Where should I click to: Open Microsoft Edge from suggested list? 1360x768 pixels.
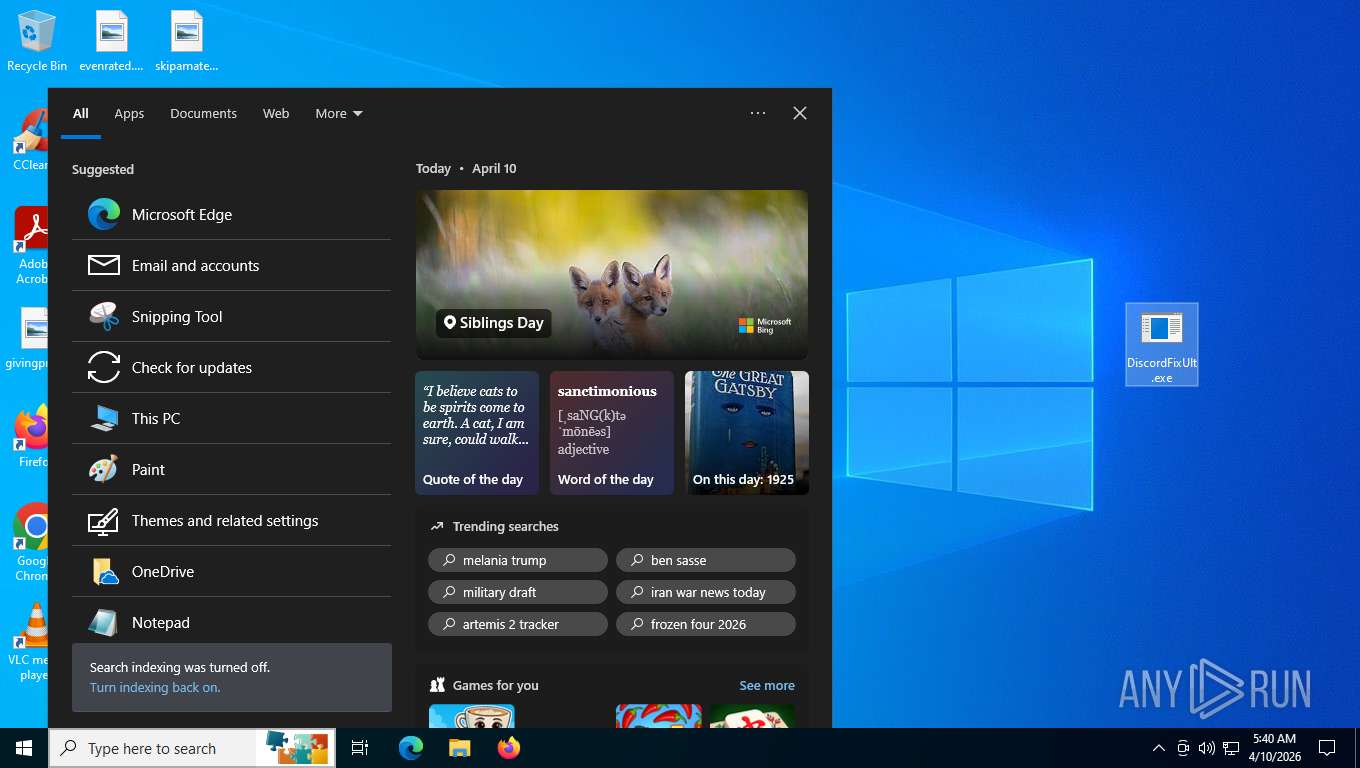click(x=231, y=214)
